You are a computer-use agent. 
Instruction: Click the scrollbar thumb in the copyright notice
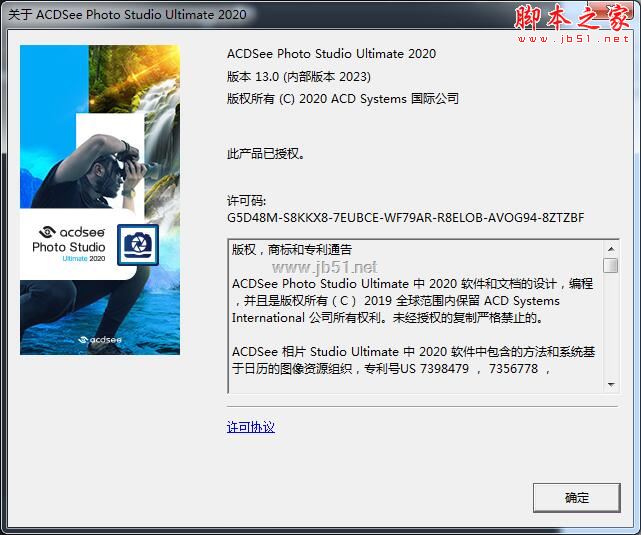[x=611, y=266]
